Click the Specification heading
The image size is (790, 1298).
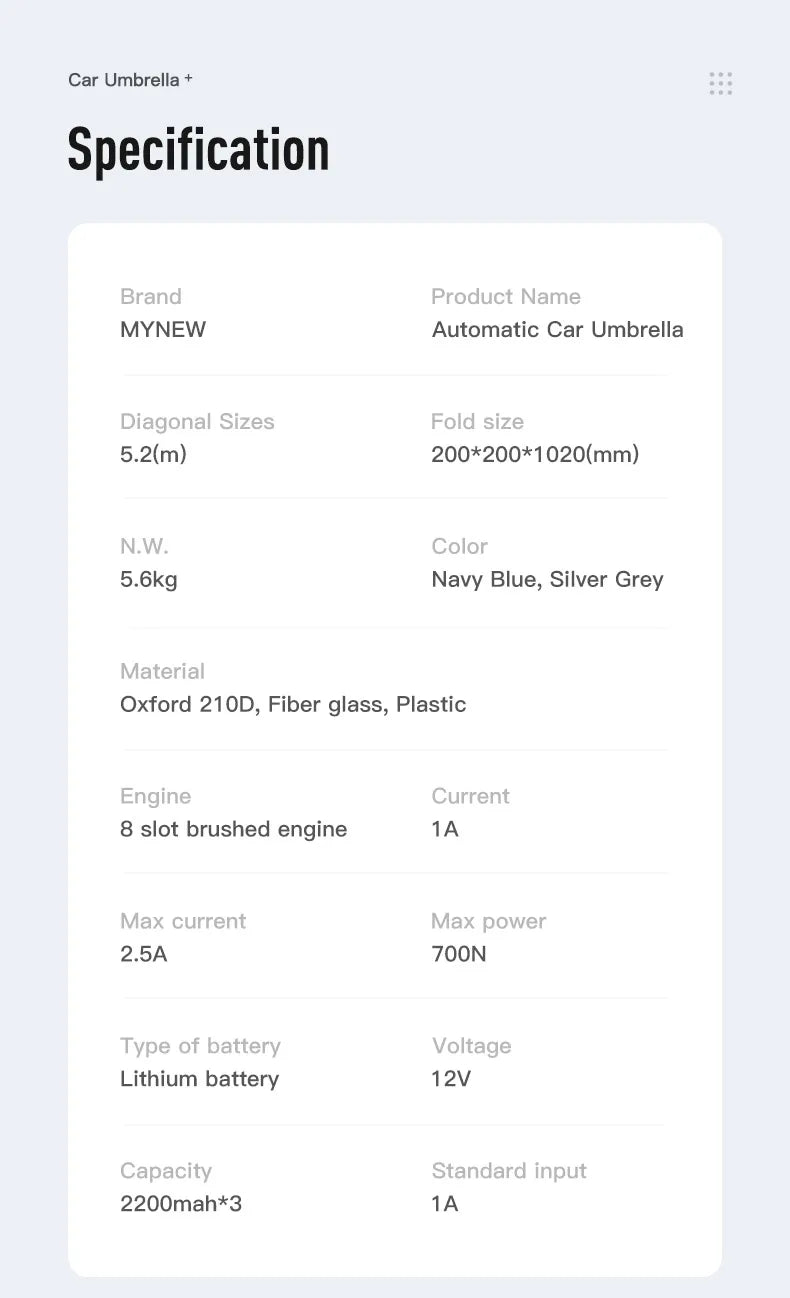point(198,151)
